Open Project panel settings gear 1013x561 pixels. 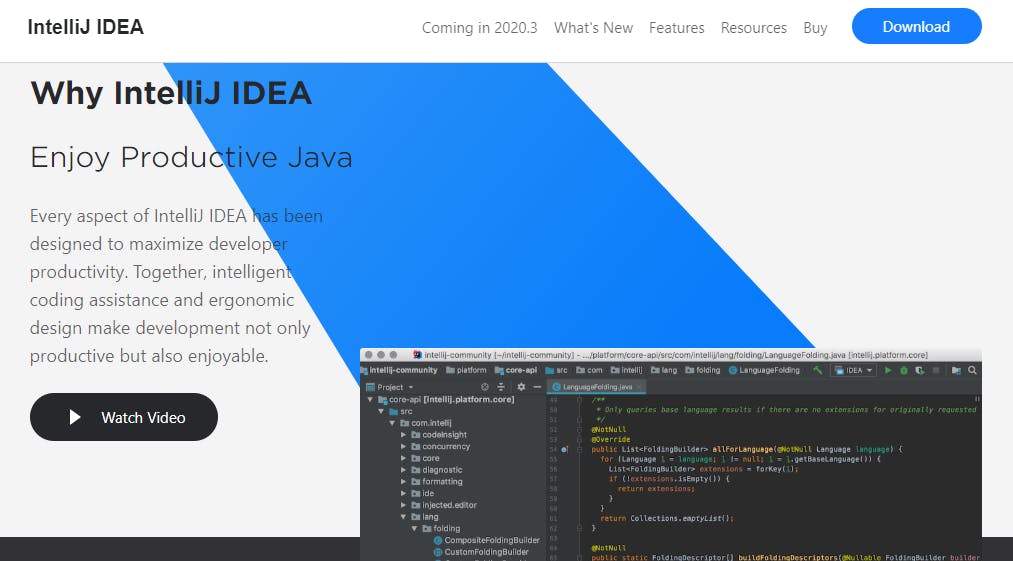point(521,387)
